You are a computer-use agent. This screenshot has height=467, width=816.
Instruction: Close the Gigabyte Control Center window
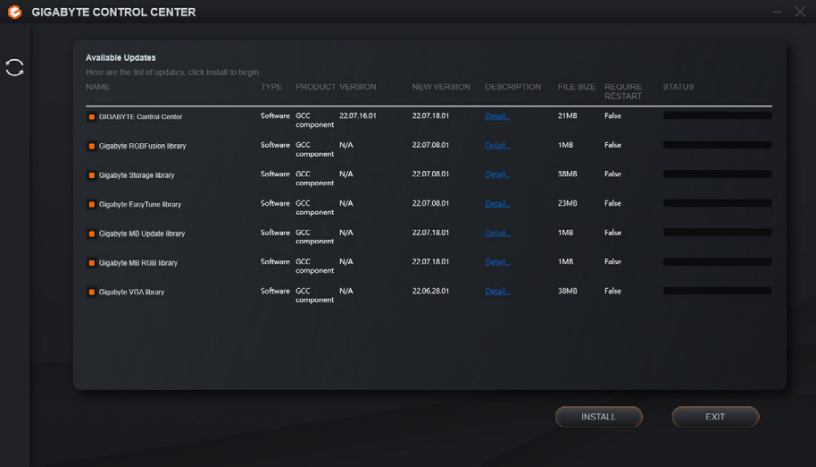pyautogui.click(x=800, y=11)
